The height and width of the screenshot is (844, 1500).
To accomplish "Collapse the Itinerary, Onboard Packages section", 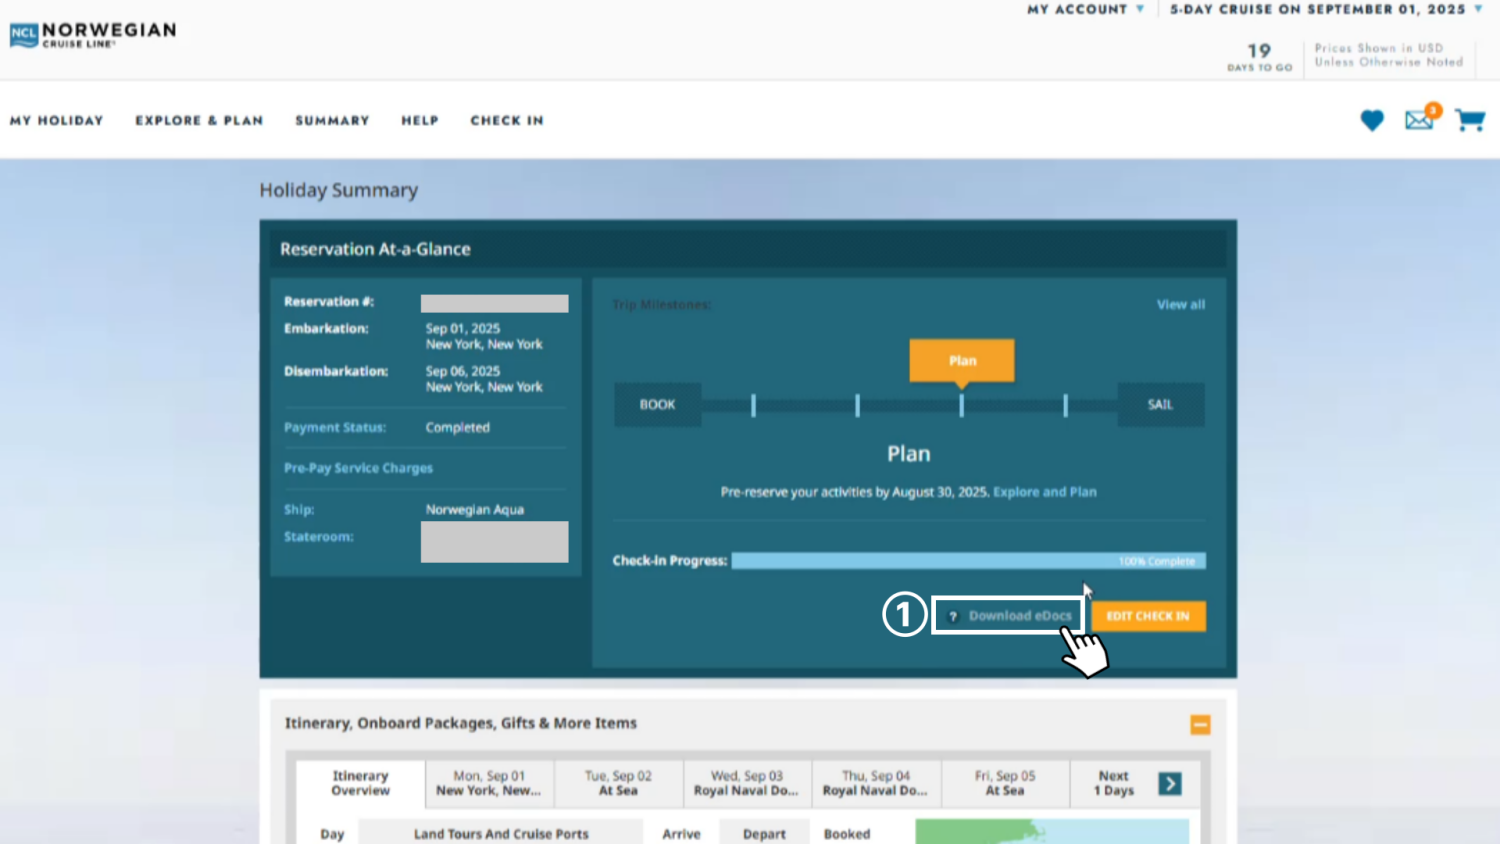I will 1200,725.
